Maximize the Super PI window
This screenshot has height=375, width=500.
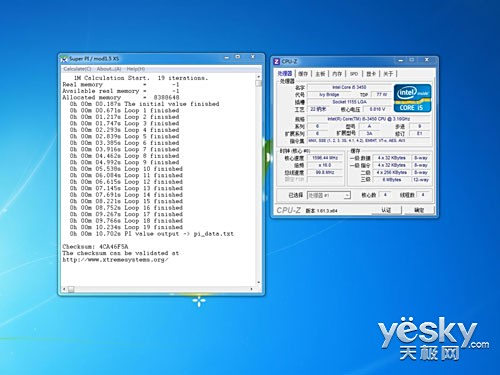tap(238, 57)
